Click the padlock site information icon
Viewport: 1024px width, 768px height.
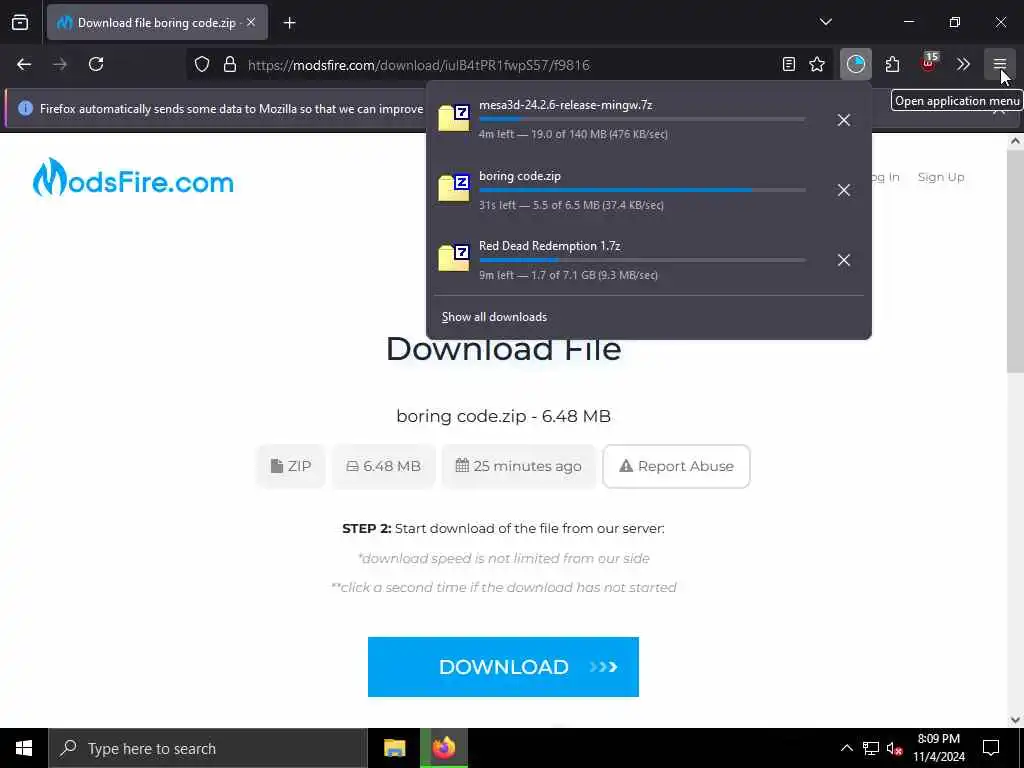(229, 64)
